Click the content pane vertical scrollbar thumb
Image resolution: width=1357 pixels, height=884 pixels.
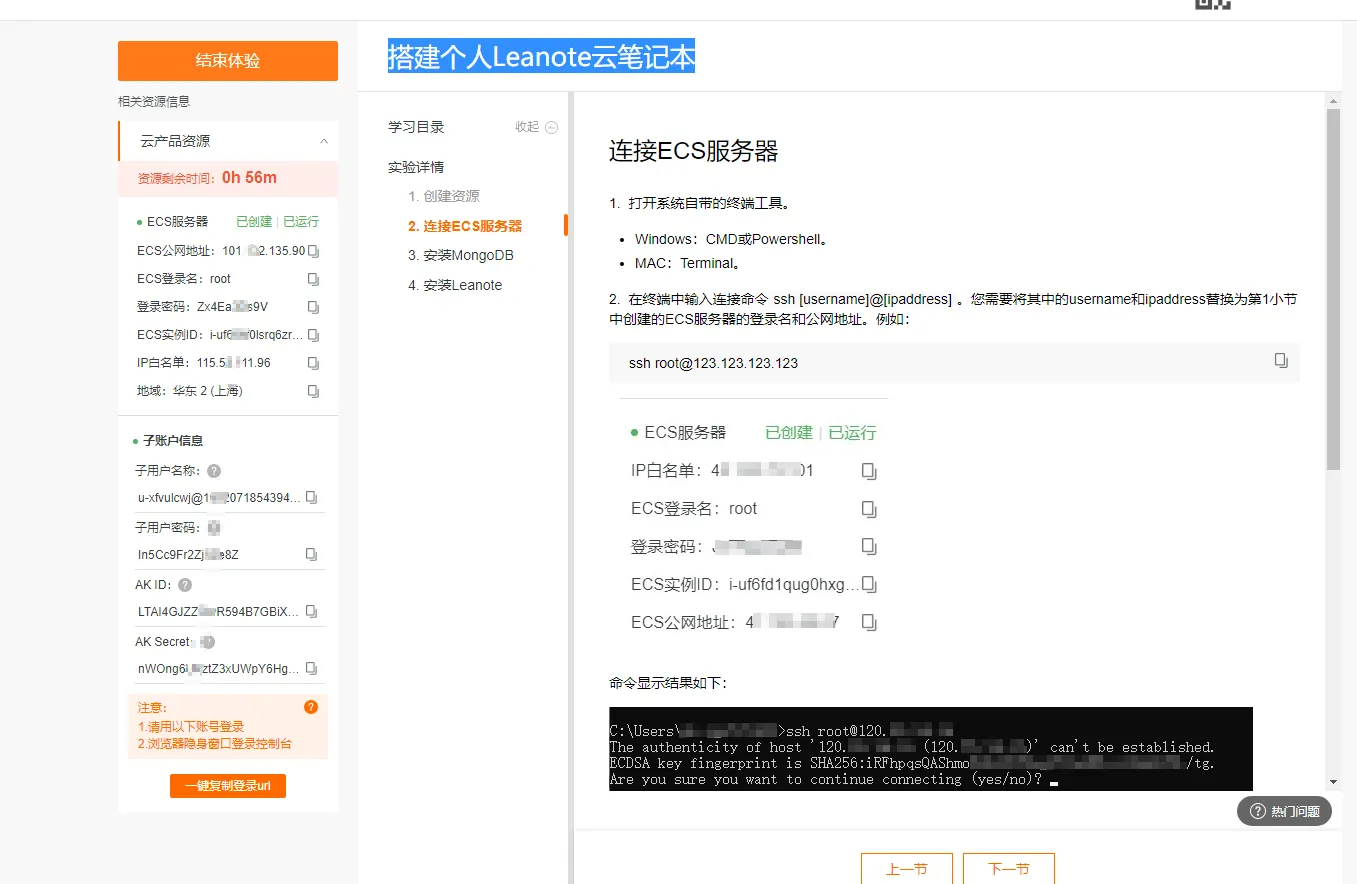(x=1333, y=289)
